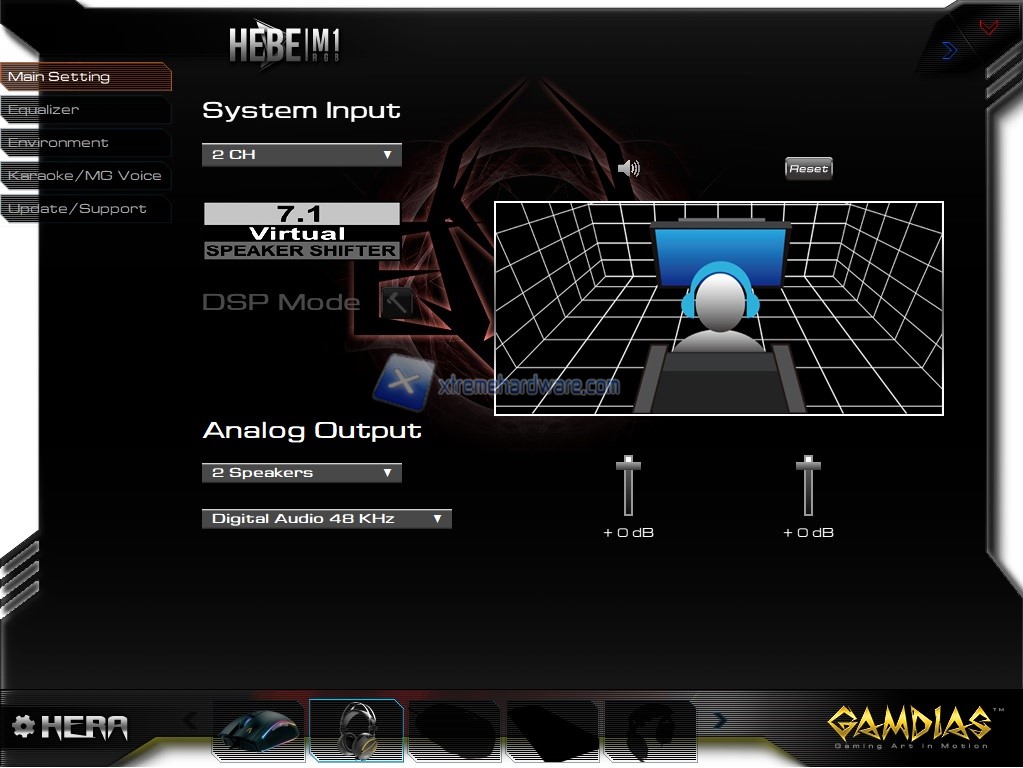1023x768 pixels.
Task: Click the blue chevron arrow top-right
Action: click(949, 50)
